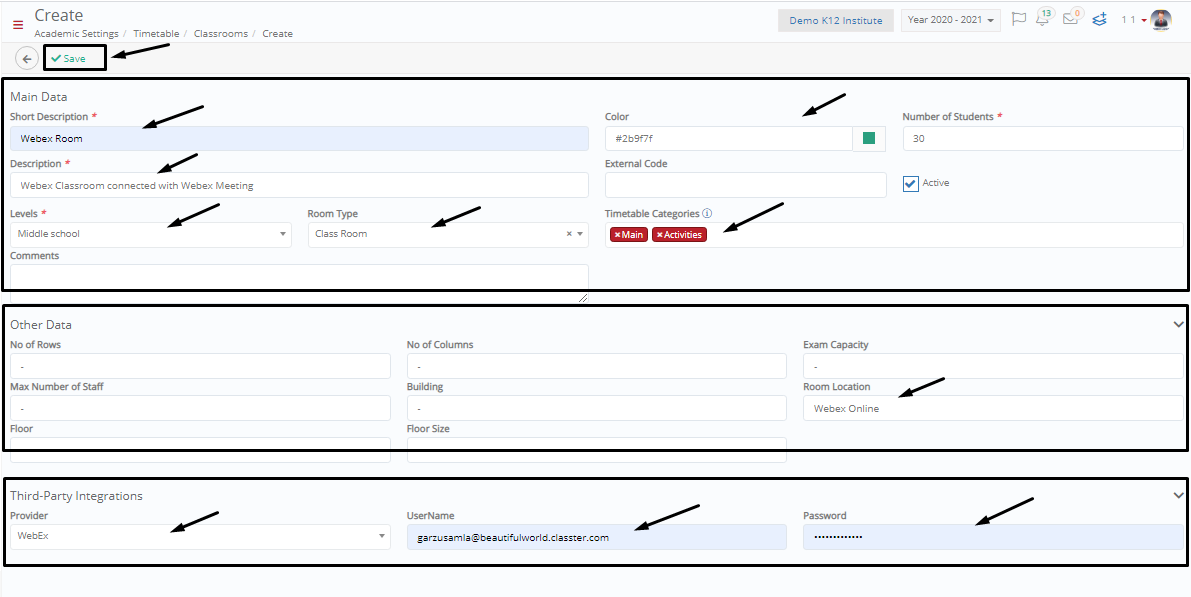Collapse the Other Data section
Screen dimensions: 1191x597
coord(1178,324)
